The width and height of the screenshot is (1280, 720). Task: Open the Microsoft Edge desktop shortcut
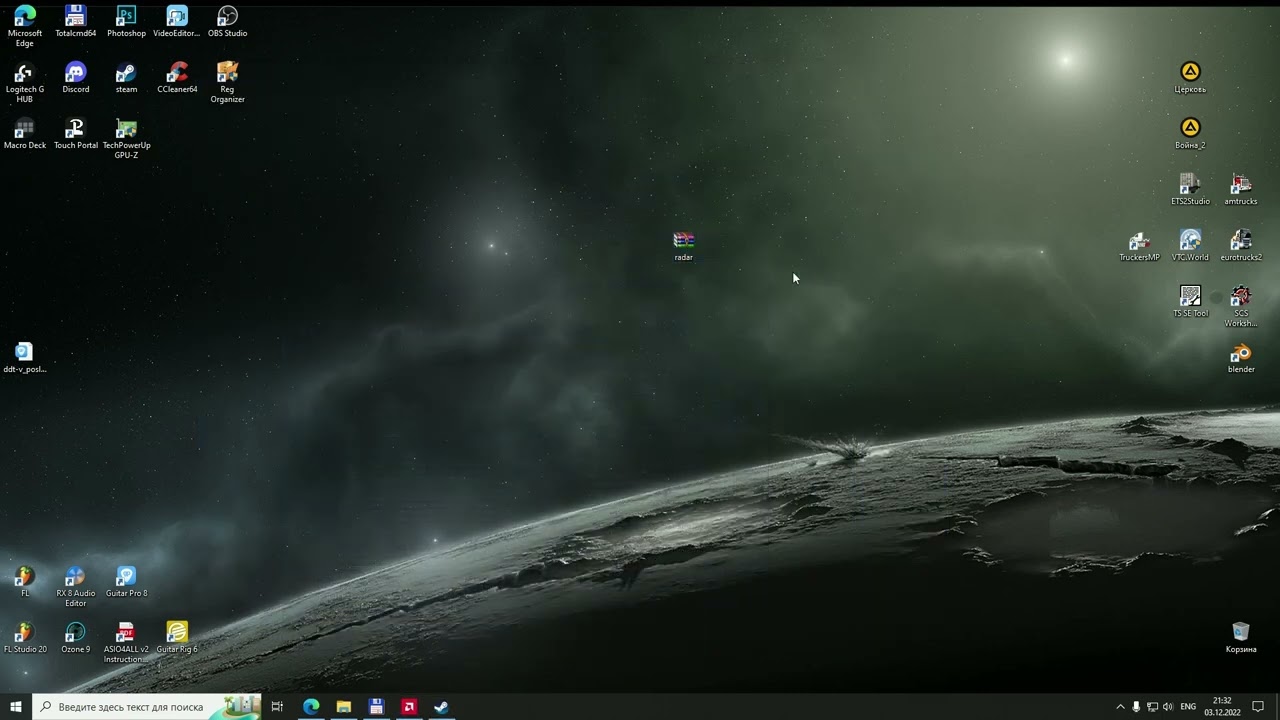pos(25,26)
